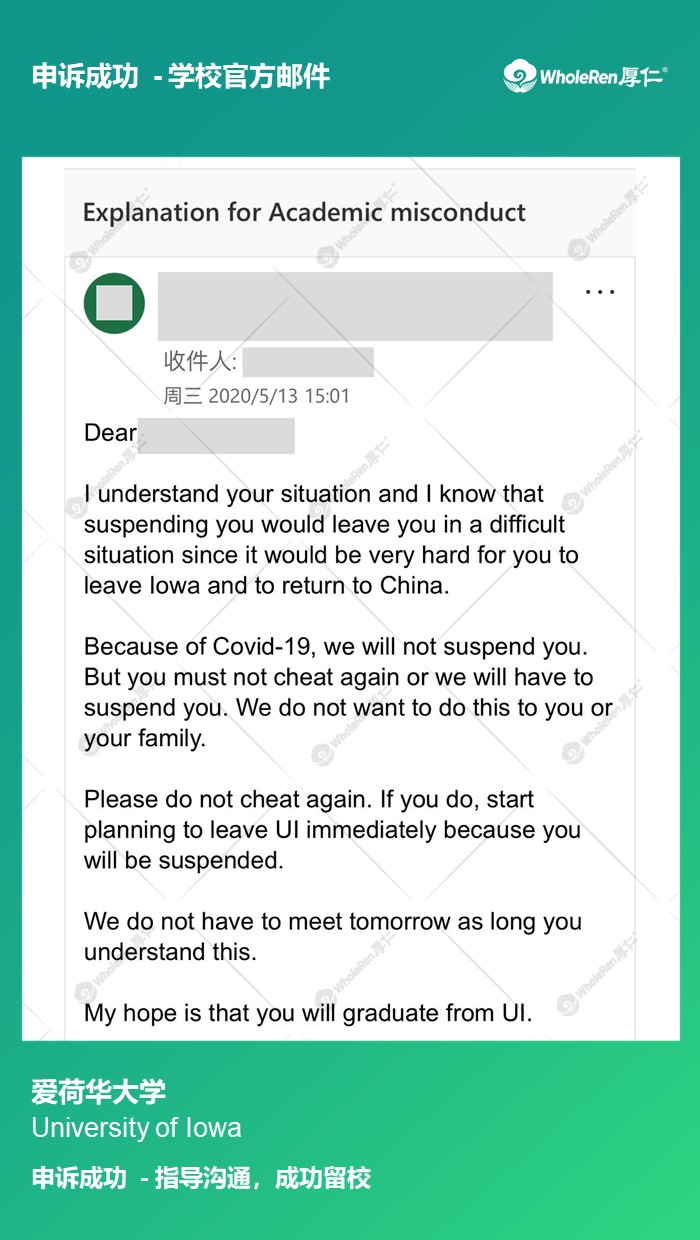
Task: Click the sender's green avatar icon
Action: point(114,303)
